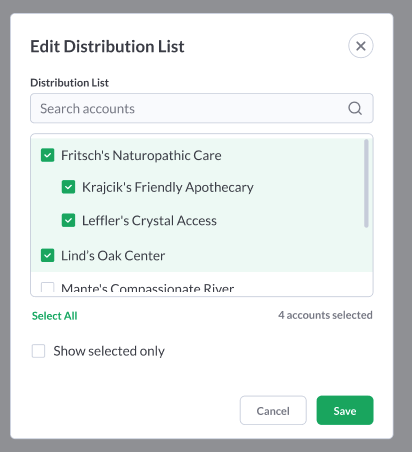
Task: Select the Fritsch's Naturopathic Care row label
Action: coord(141,155)
